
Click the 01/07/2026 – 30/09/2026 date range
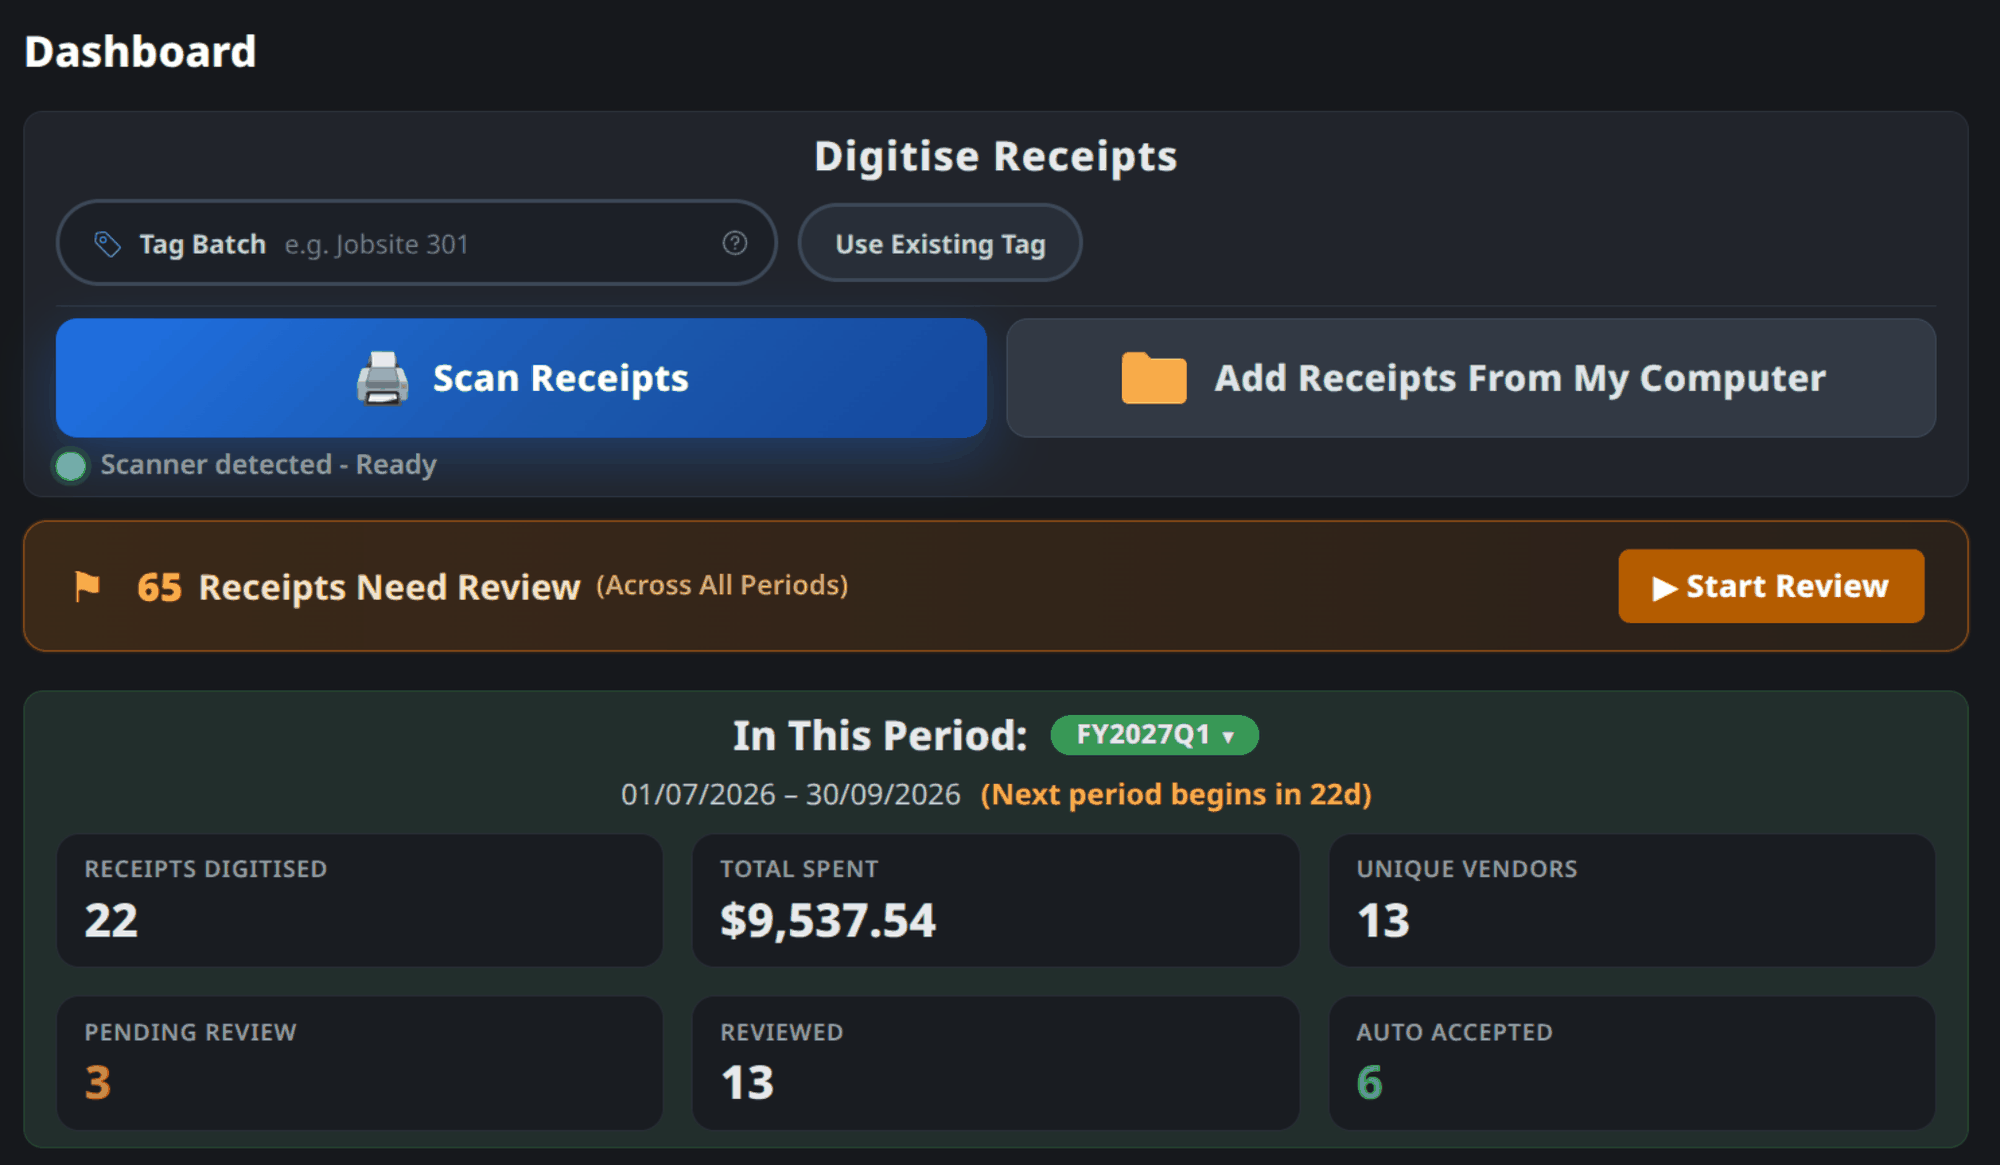tap(790, 794)
